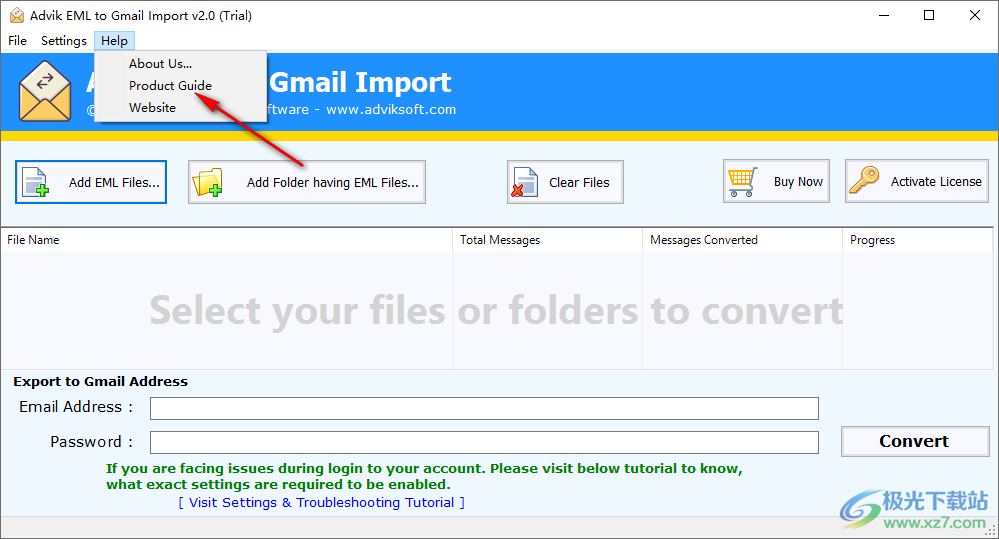Viewport: 999px width, 539px height.
Task: Select Product Guide menu entry
Action: click(x=170, y=85)
